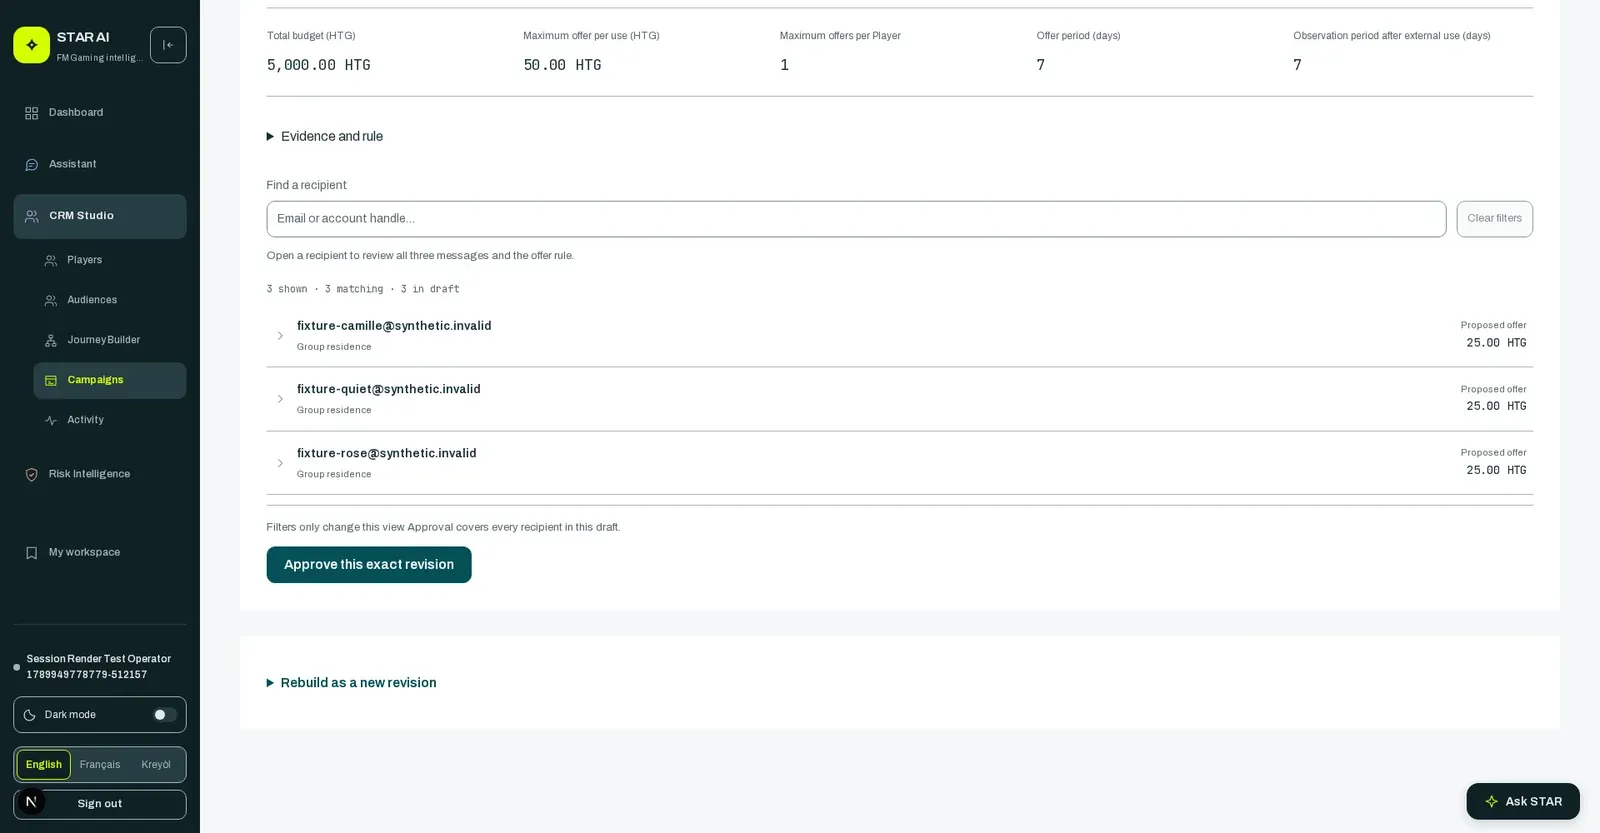Open recipient fixture-rose@synthetic.invalid

(900, 463)
